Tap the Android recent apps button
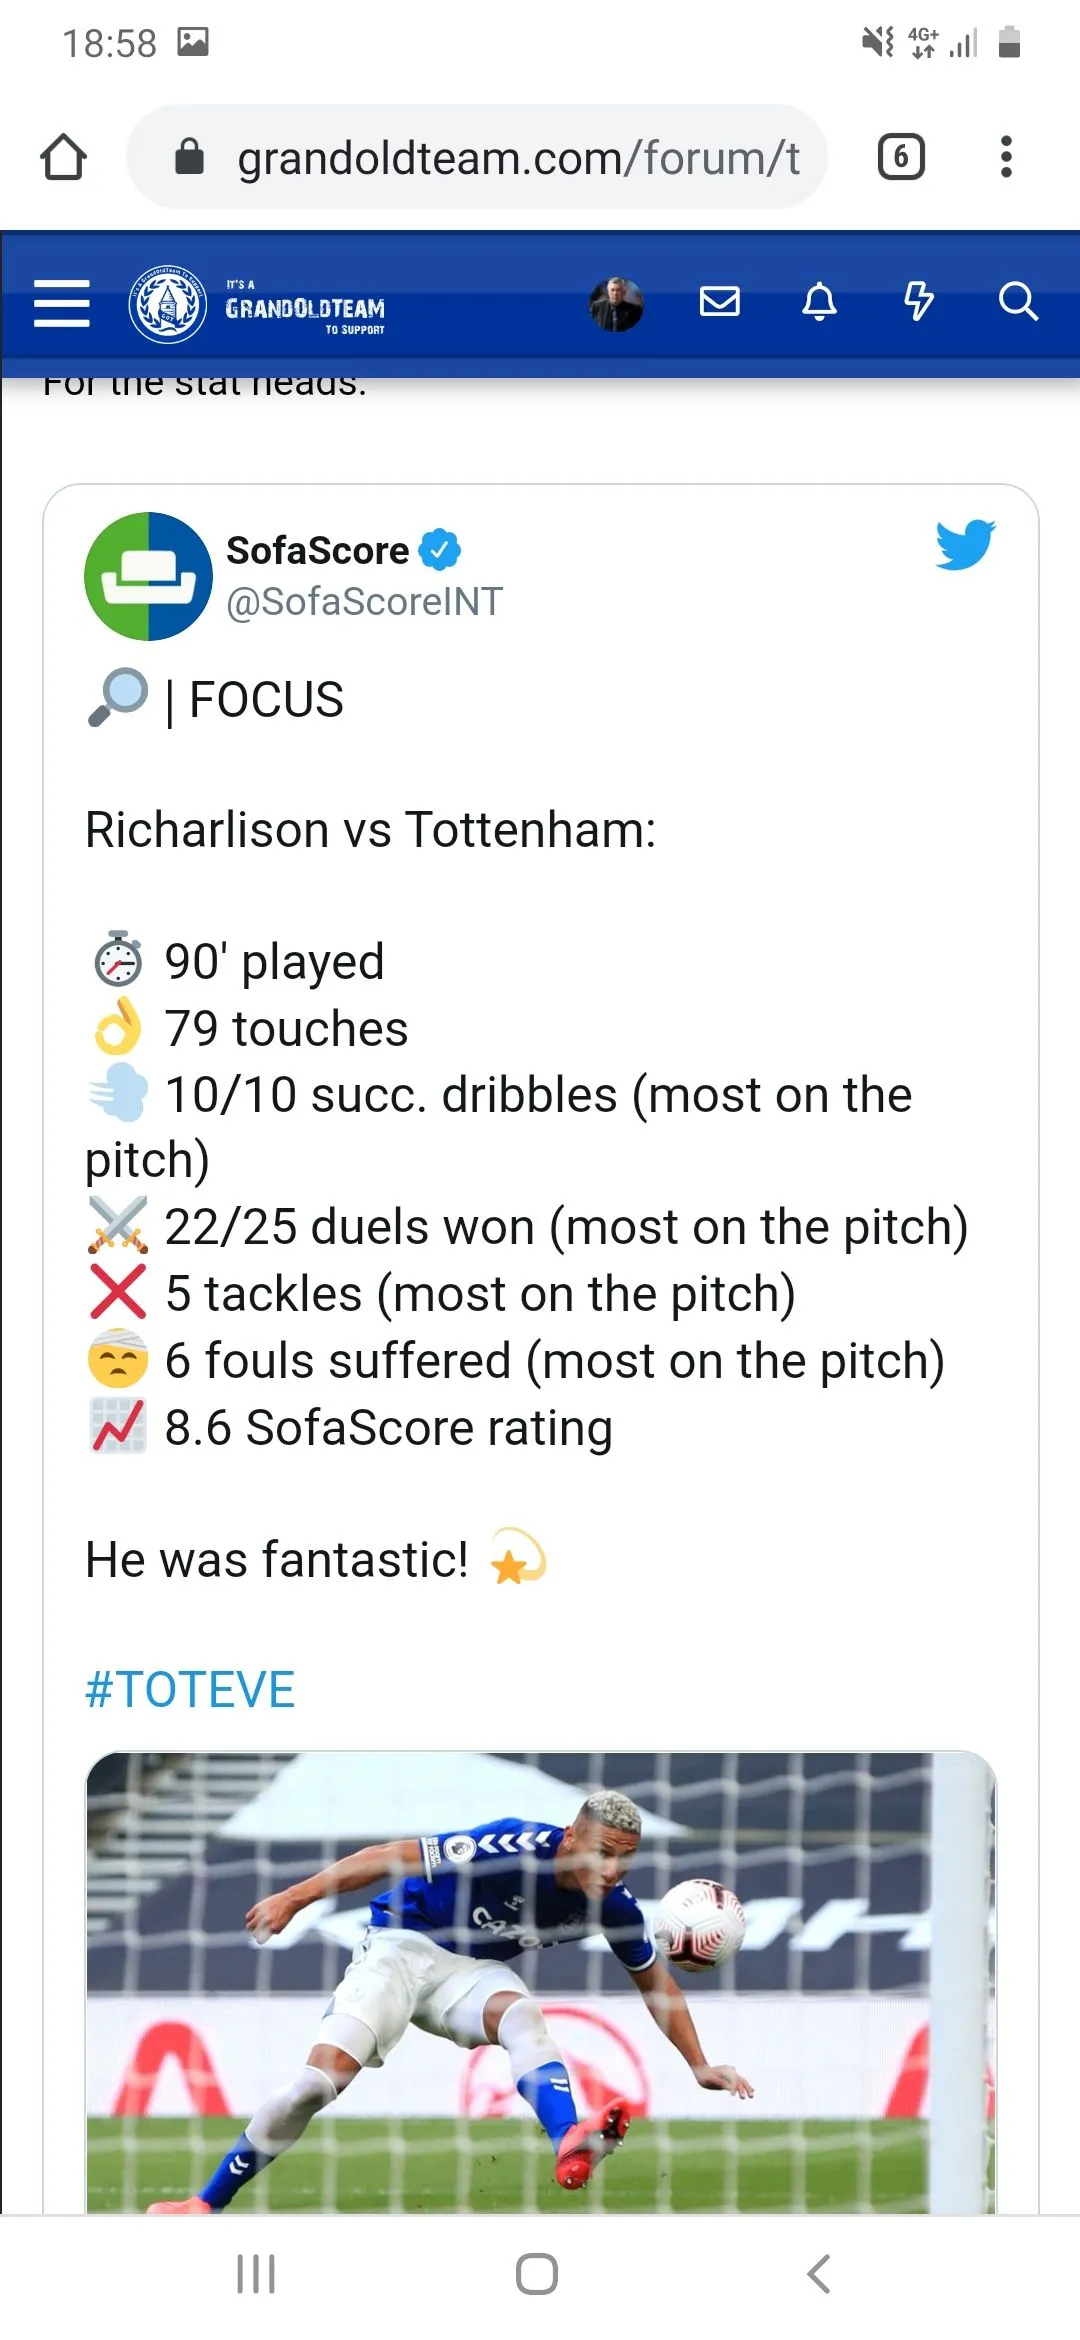The image size is (1080, 2340). (x=256, y=2274)
